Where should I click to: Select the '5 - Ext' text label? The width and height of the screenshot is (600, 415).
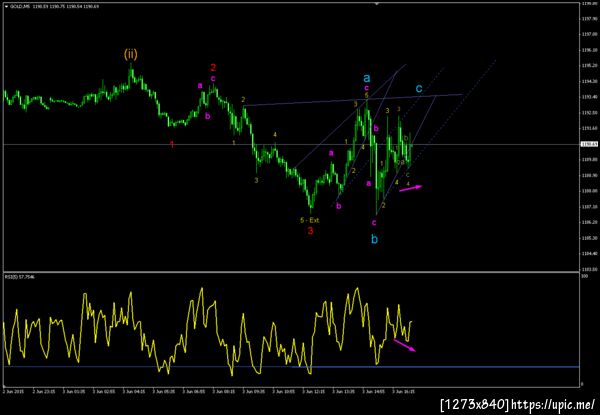(x=310, y=220)
